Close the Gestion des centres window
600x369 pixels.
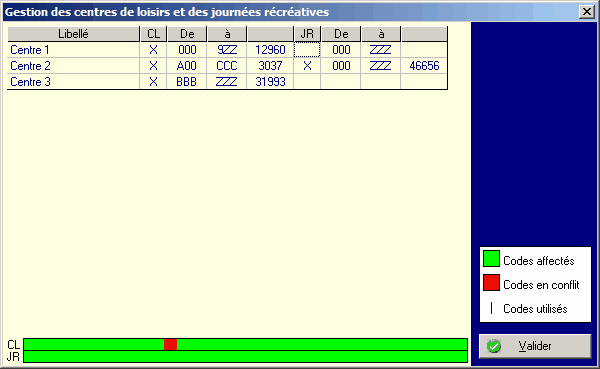click(x=587, y=12)
